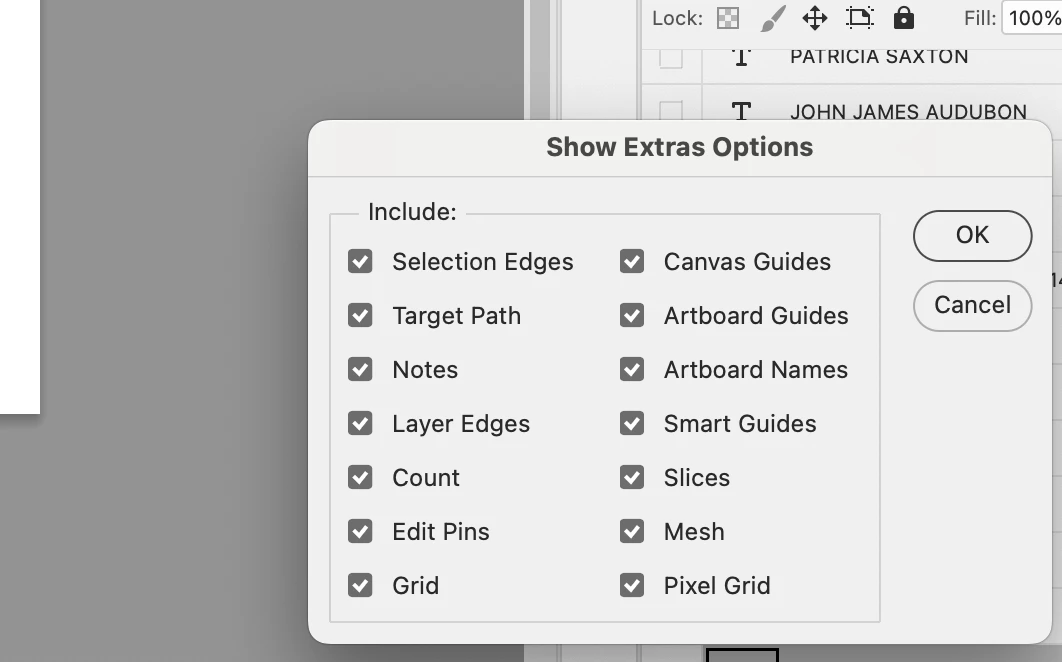
Task: Click the prevent artboard auto-nesting lock icon
Action: pyautogui.click(x=859, y=18)
